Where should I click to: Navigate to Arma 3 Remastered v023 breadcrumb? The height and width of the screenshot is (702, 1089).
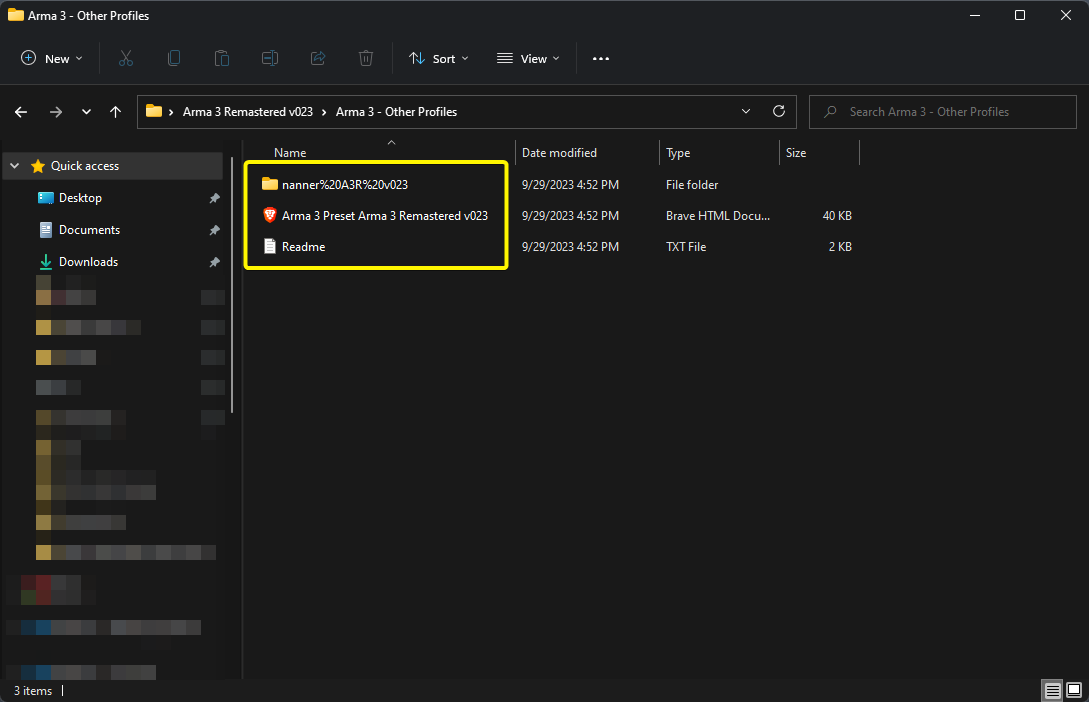pos(248,112)
